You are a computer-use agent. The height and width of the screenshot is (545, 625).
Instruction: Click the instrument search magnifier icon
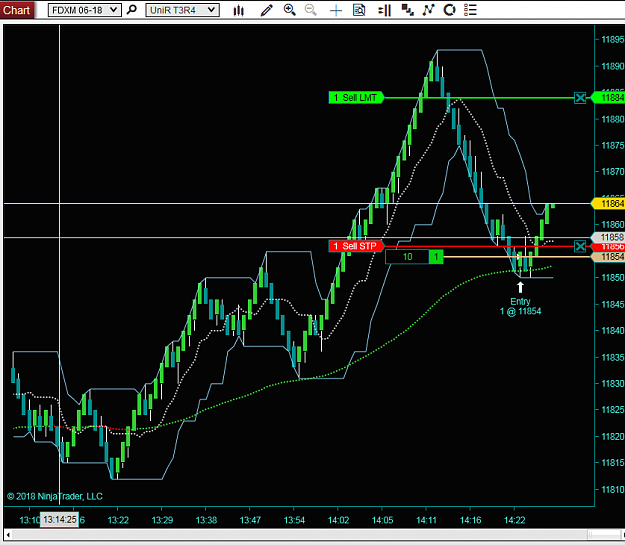[x=132, y=10]
